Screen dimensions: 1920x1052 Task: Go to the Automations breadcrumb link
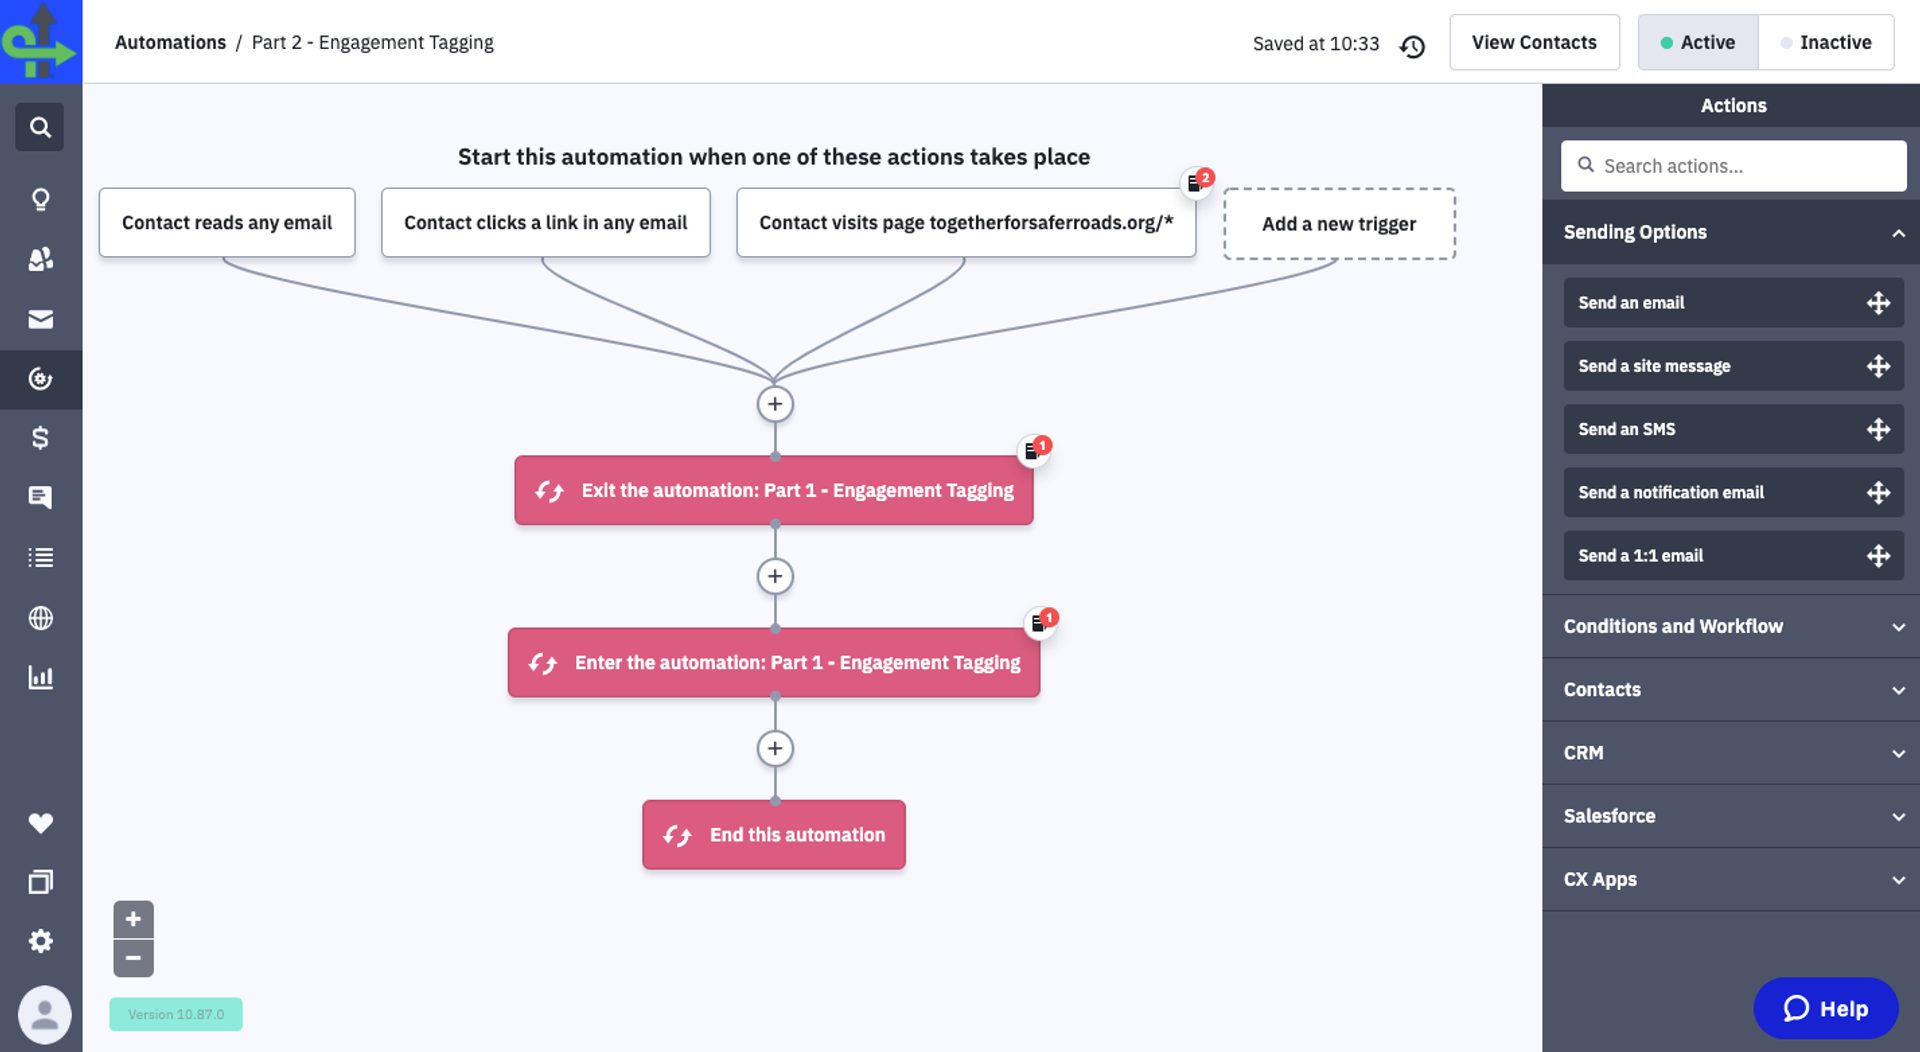click(170, 42)
